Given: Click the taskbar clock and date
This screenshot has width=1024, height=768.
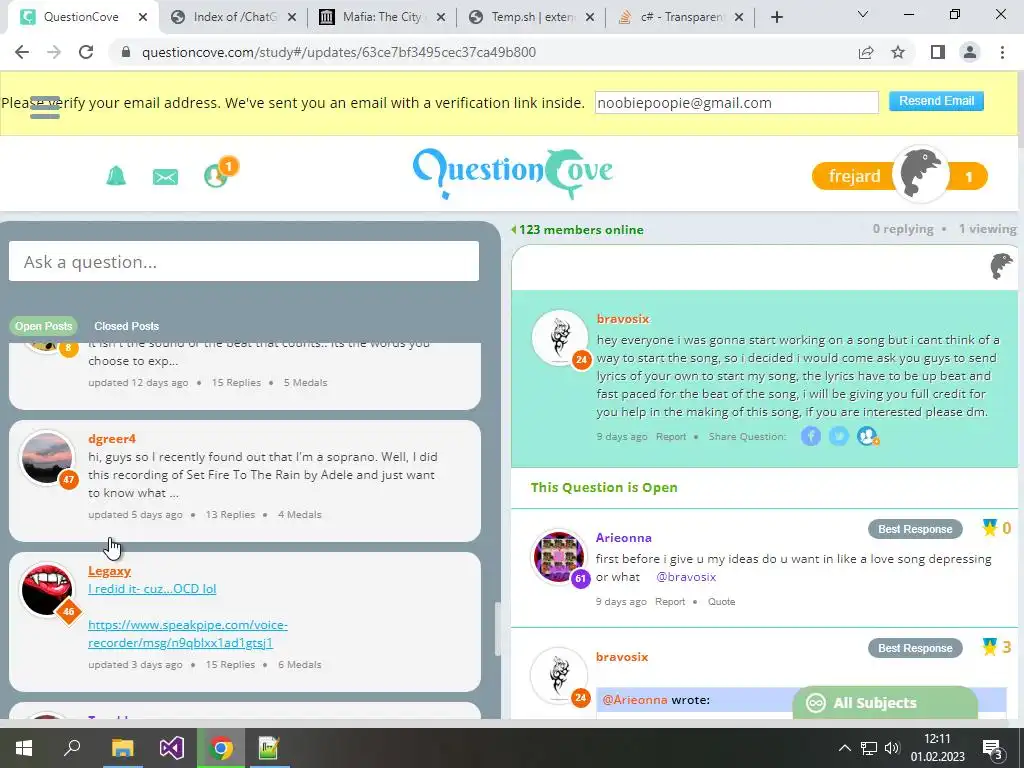Looking at the screenshot, I should click(x=937, y=748).
